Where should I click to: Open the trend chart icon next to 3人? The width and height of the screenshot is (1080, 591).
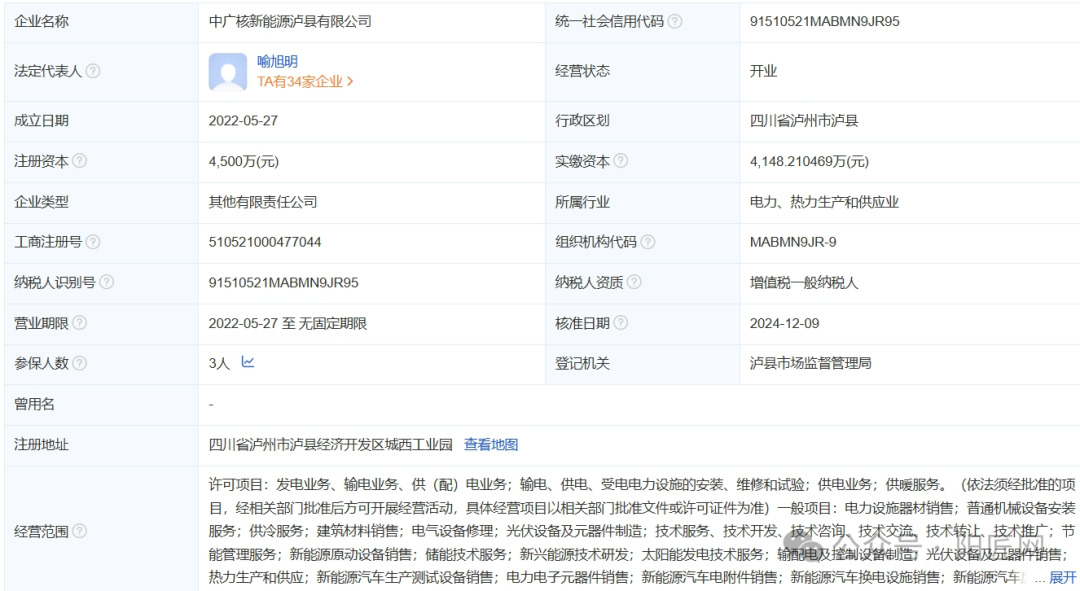[246, 364]
